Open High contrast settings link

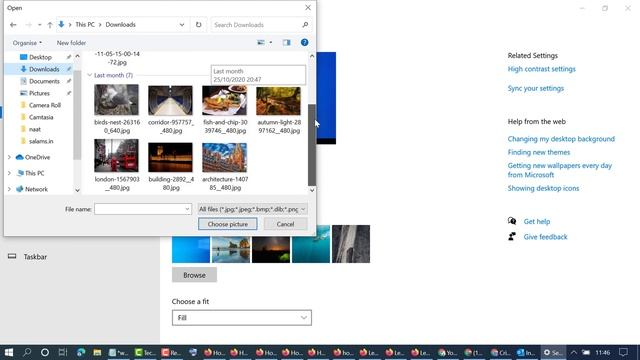(x=541, y=69)
